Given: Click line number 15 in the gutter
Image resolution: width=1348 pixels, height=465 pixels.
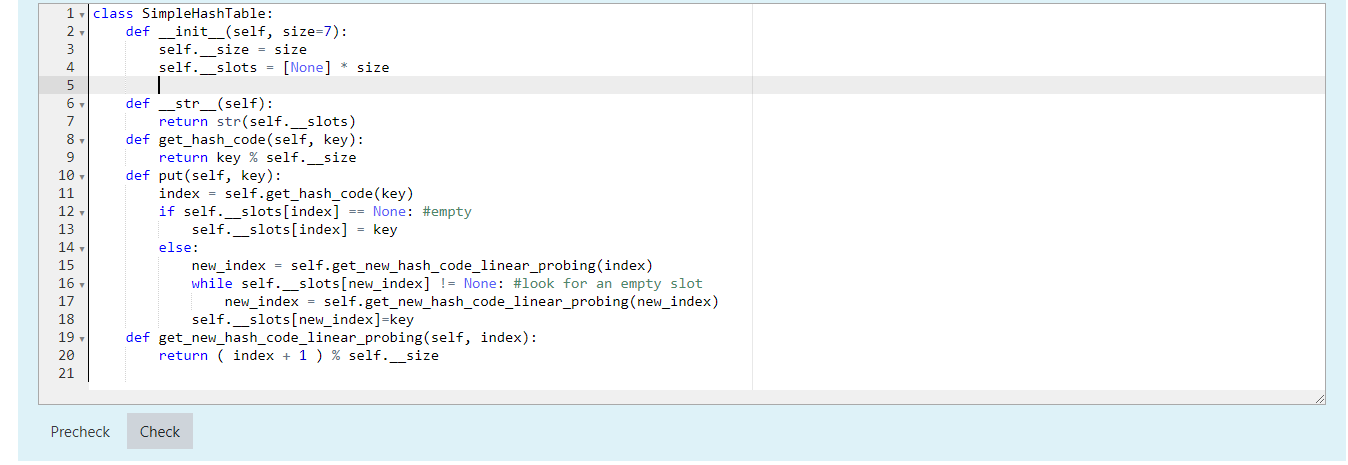Looking at the screenshot, I should (x=66, y=266).
